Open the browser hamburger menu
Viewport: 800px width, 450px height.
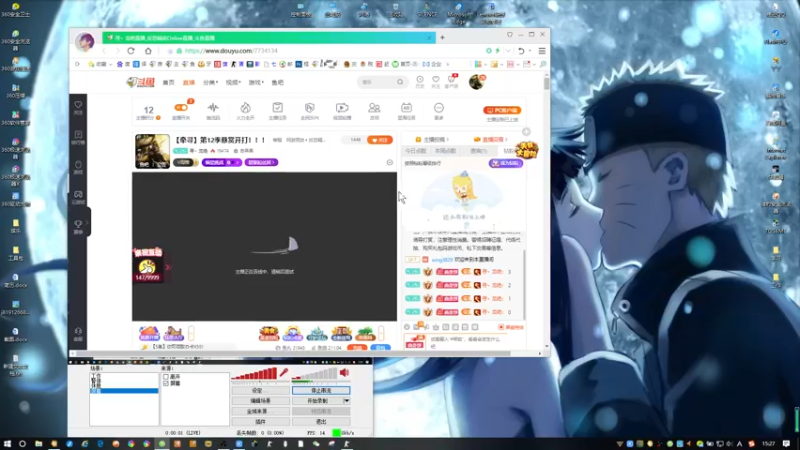pyautogui.click(x=542, y=51)
